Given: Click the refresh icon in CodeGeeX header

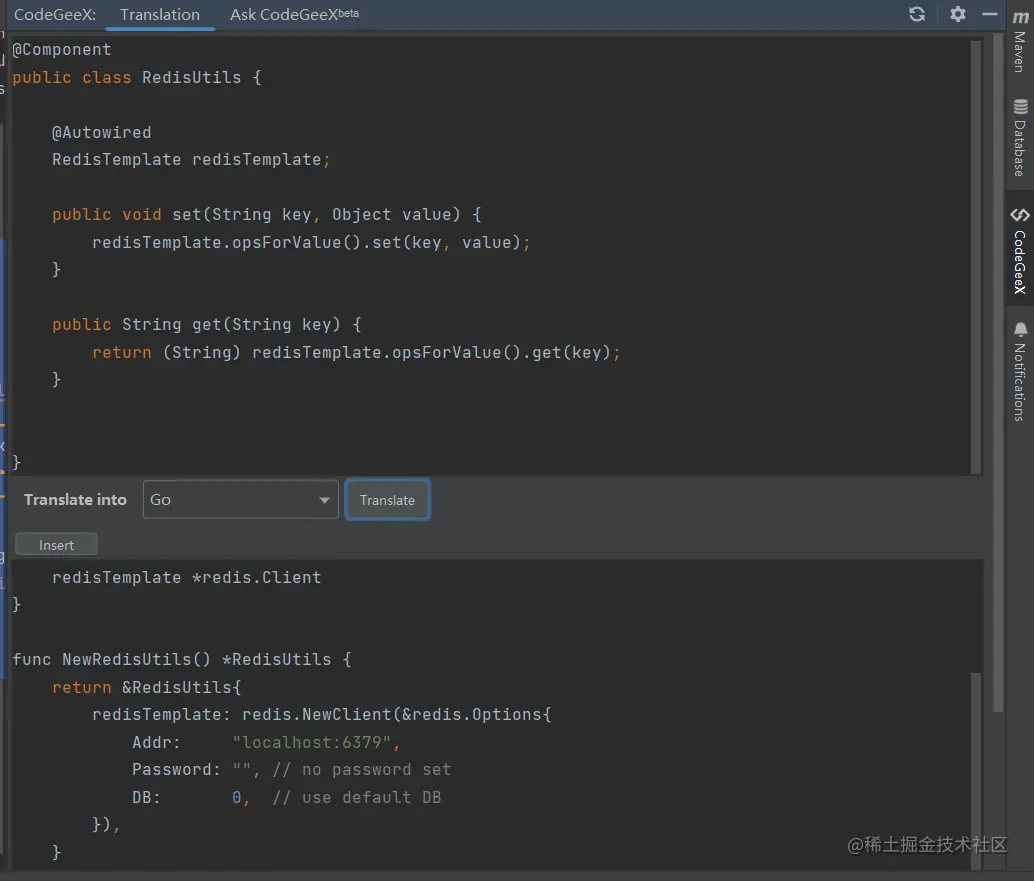Looking at the screenshot, I should click(x=917, y=14).
